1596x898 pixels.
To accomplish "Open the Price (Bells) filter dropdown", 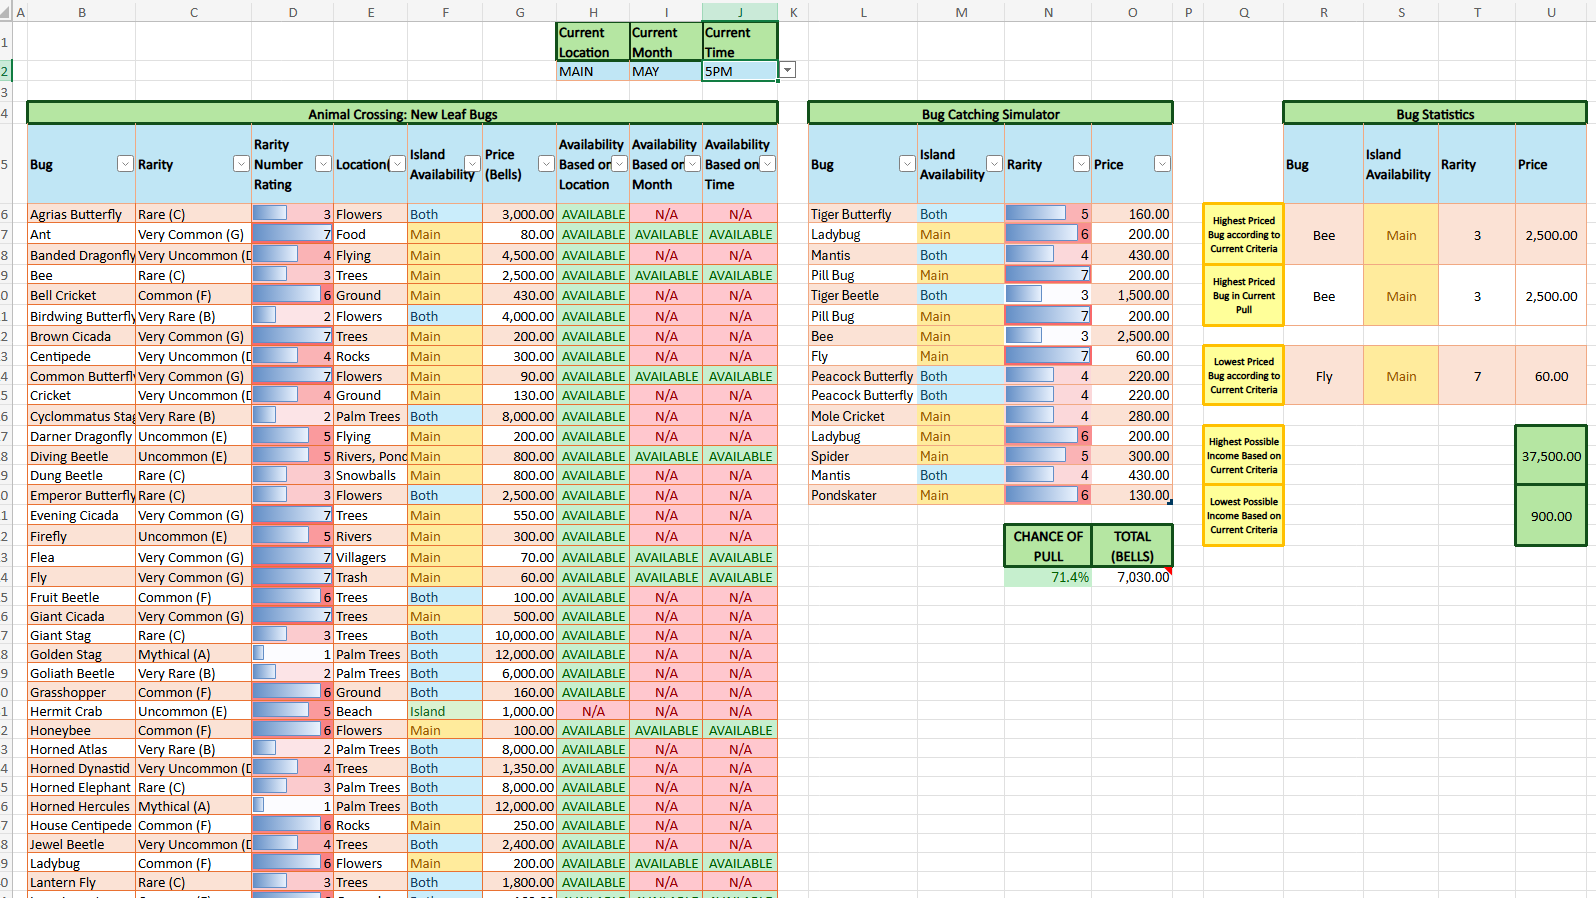I will pos(546,164).
